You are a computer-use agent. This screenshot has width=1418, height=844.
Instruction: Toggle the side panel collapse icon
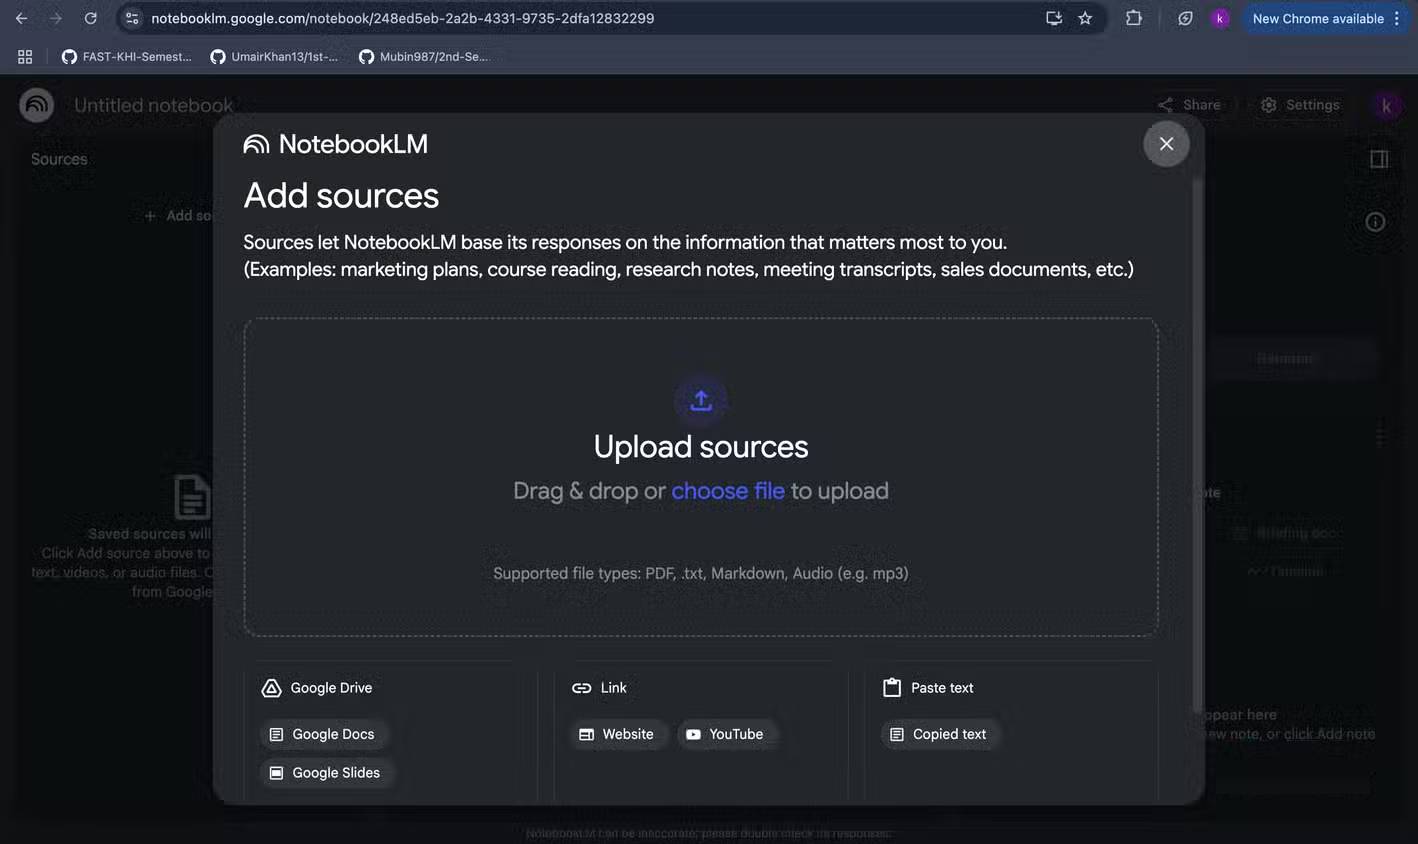point(1379,159)
